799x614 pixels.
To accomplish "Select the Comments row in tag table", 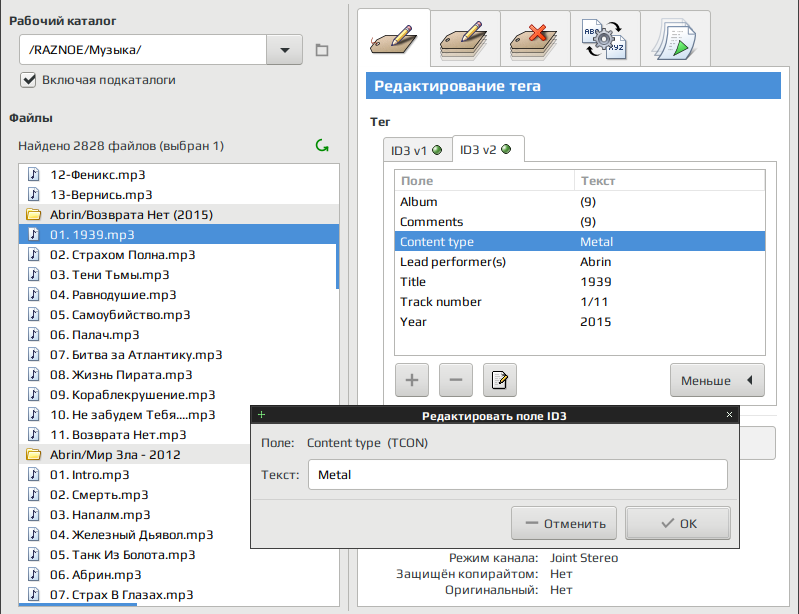I will point(580,222).
